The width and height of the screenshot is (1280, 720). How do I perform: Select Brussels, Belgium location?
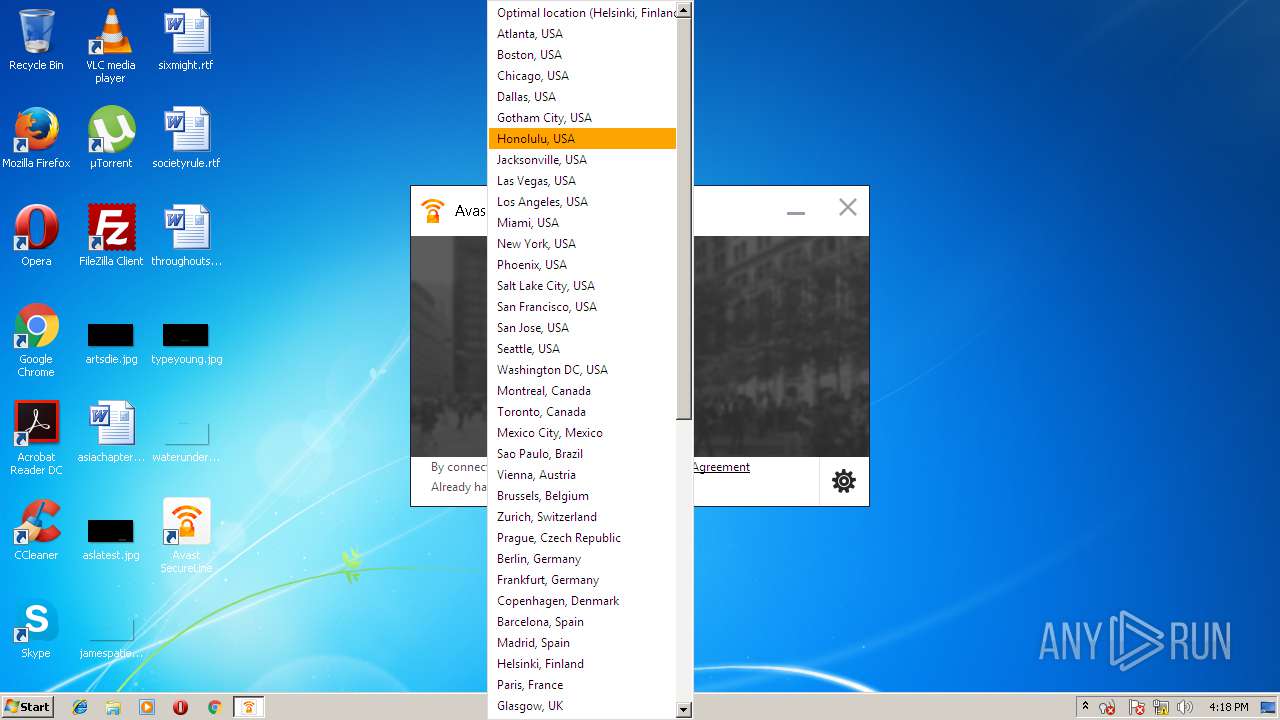coord(582,496)
